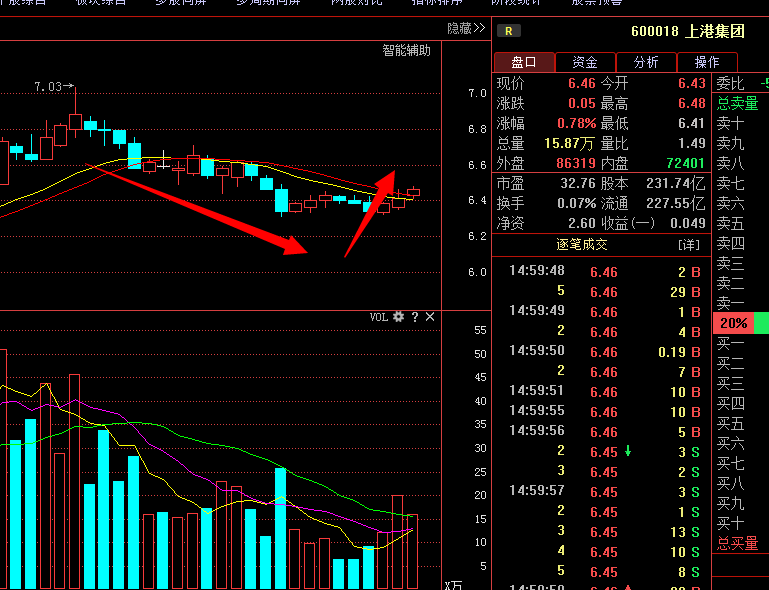
Task: Select the 操作 tab
Action: pos(707,62)
